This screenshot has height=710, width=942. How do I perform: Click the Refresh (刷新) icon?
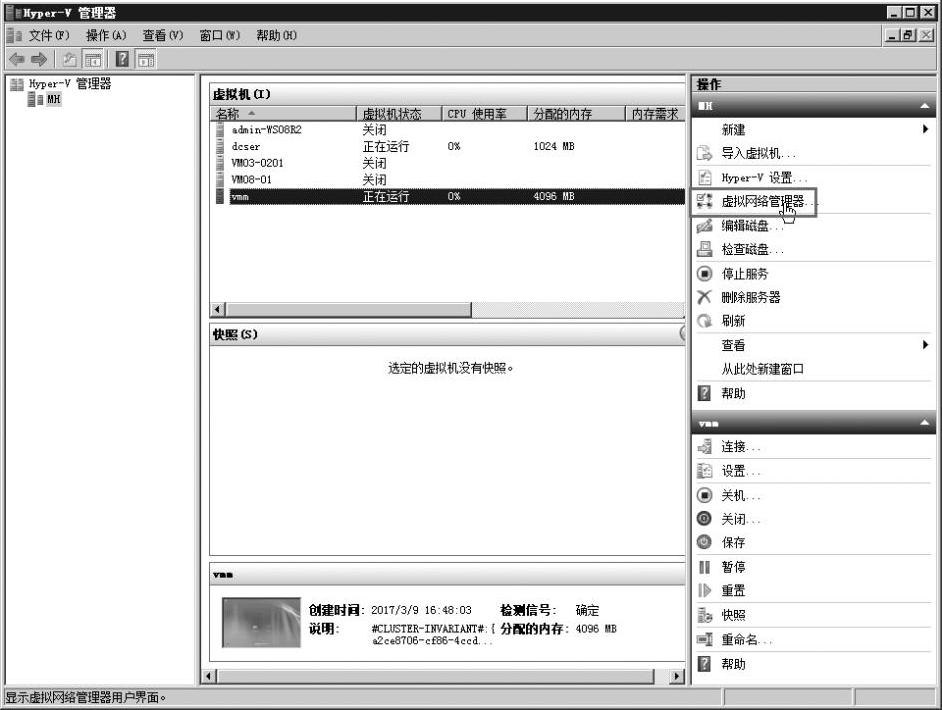tap(704, 321)
